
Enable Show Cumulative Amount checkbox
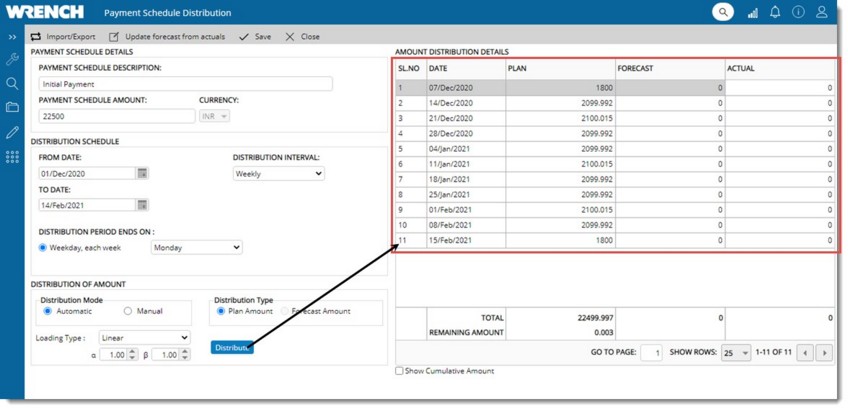point(400,371)
